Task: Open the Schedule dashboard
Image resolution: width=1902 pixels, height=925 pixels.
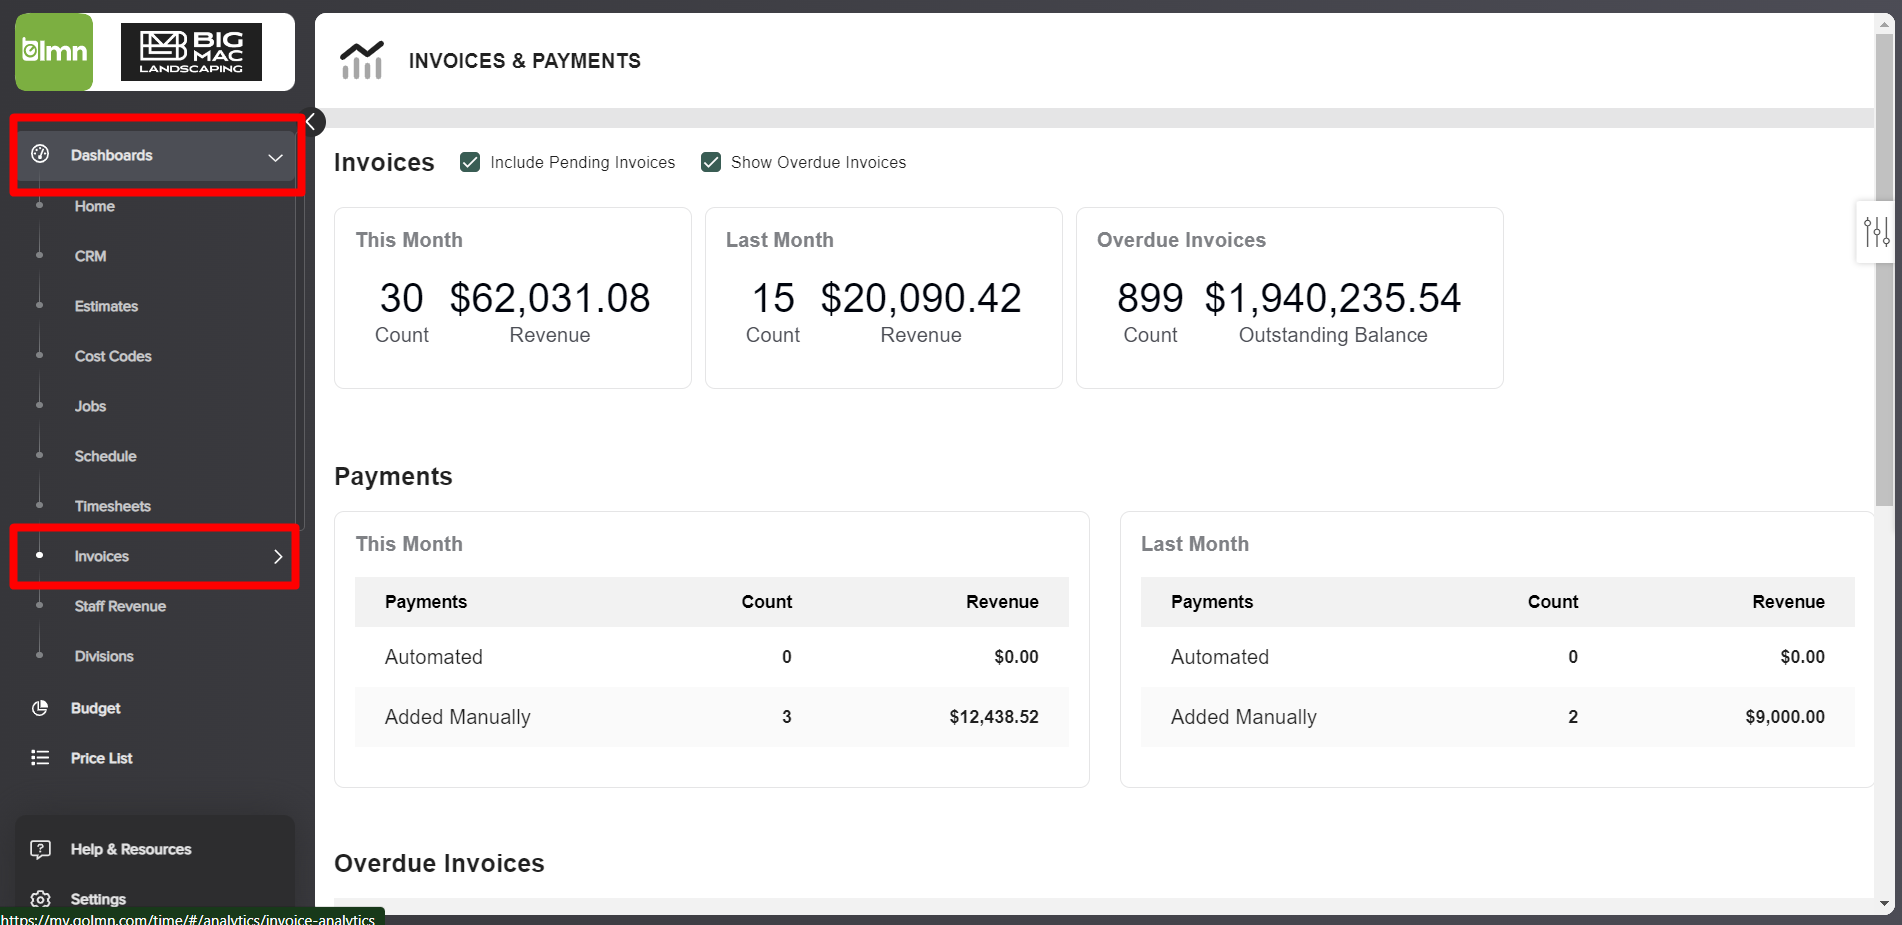Action: pyautogui.click(x=106, y=456)
